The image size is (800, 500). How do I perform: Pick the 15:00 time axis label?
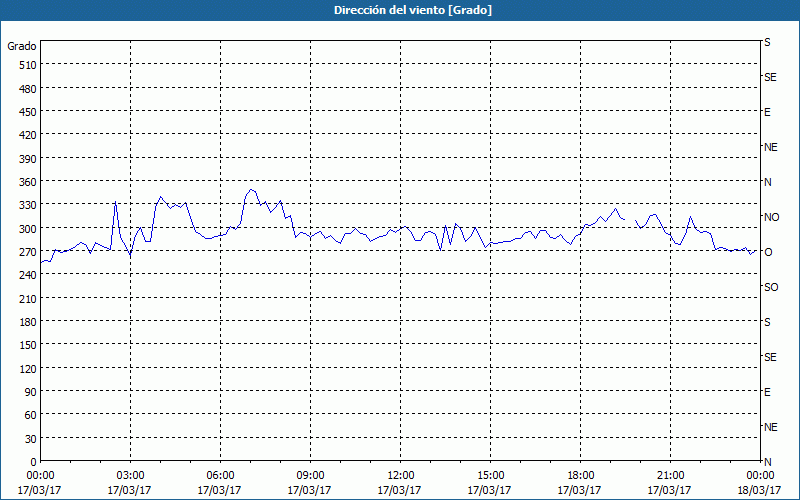490,476
